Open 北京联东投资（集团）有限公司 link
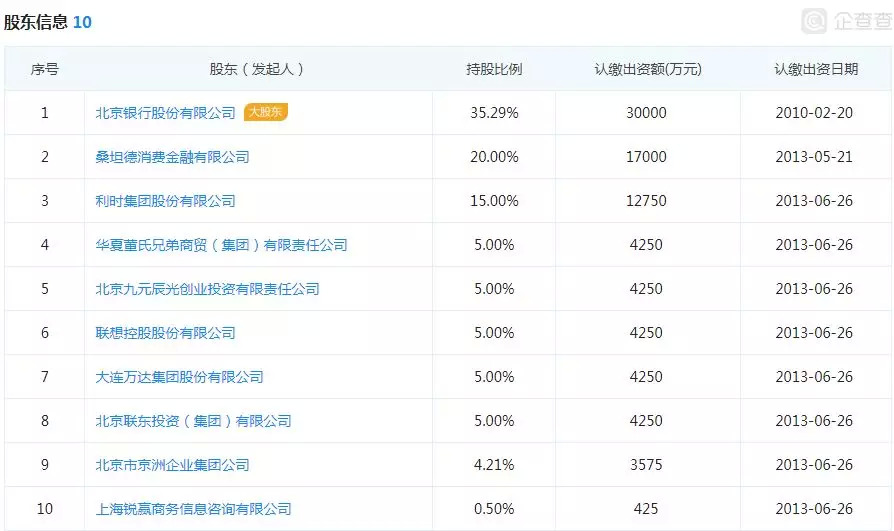 [193, 421]
